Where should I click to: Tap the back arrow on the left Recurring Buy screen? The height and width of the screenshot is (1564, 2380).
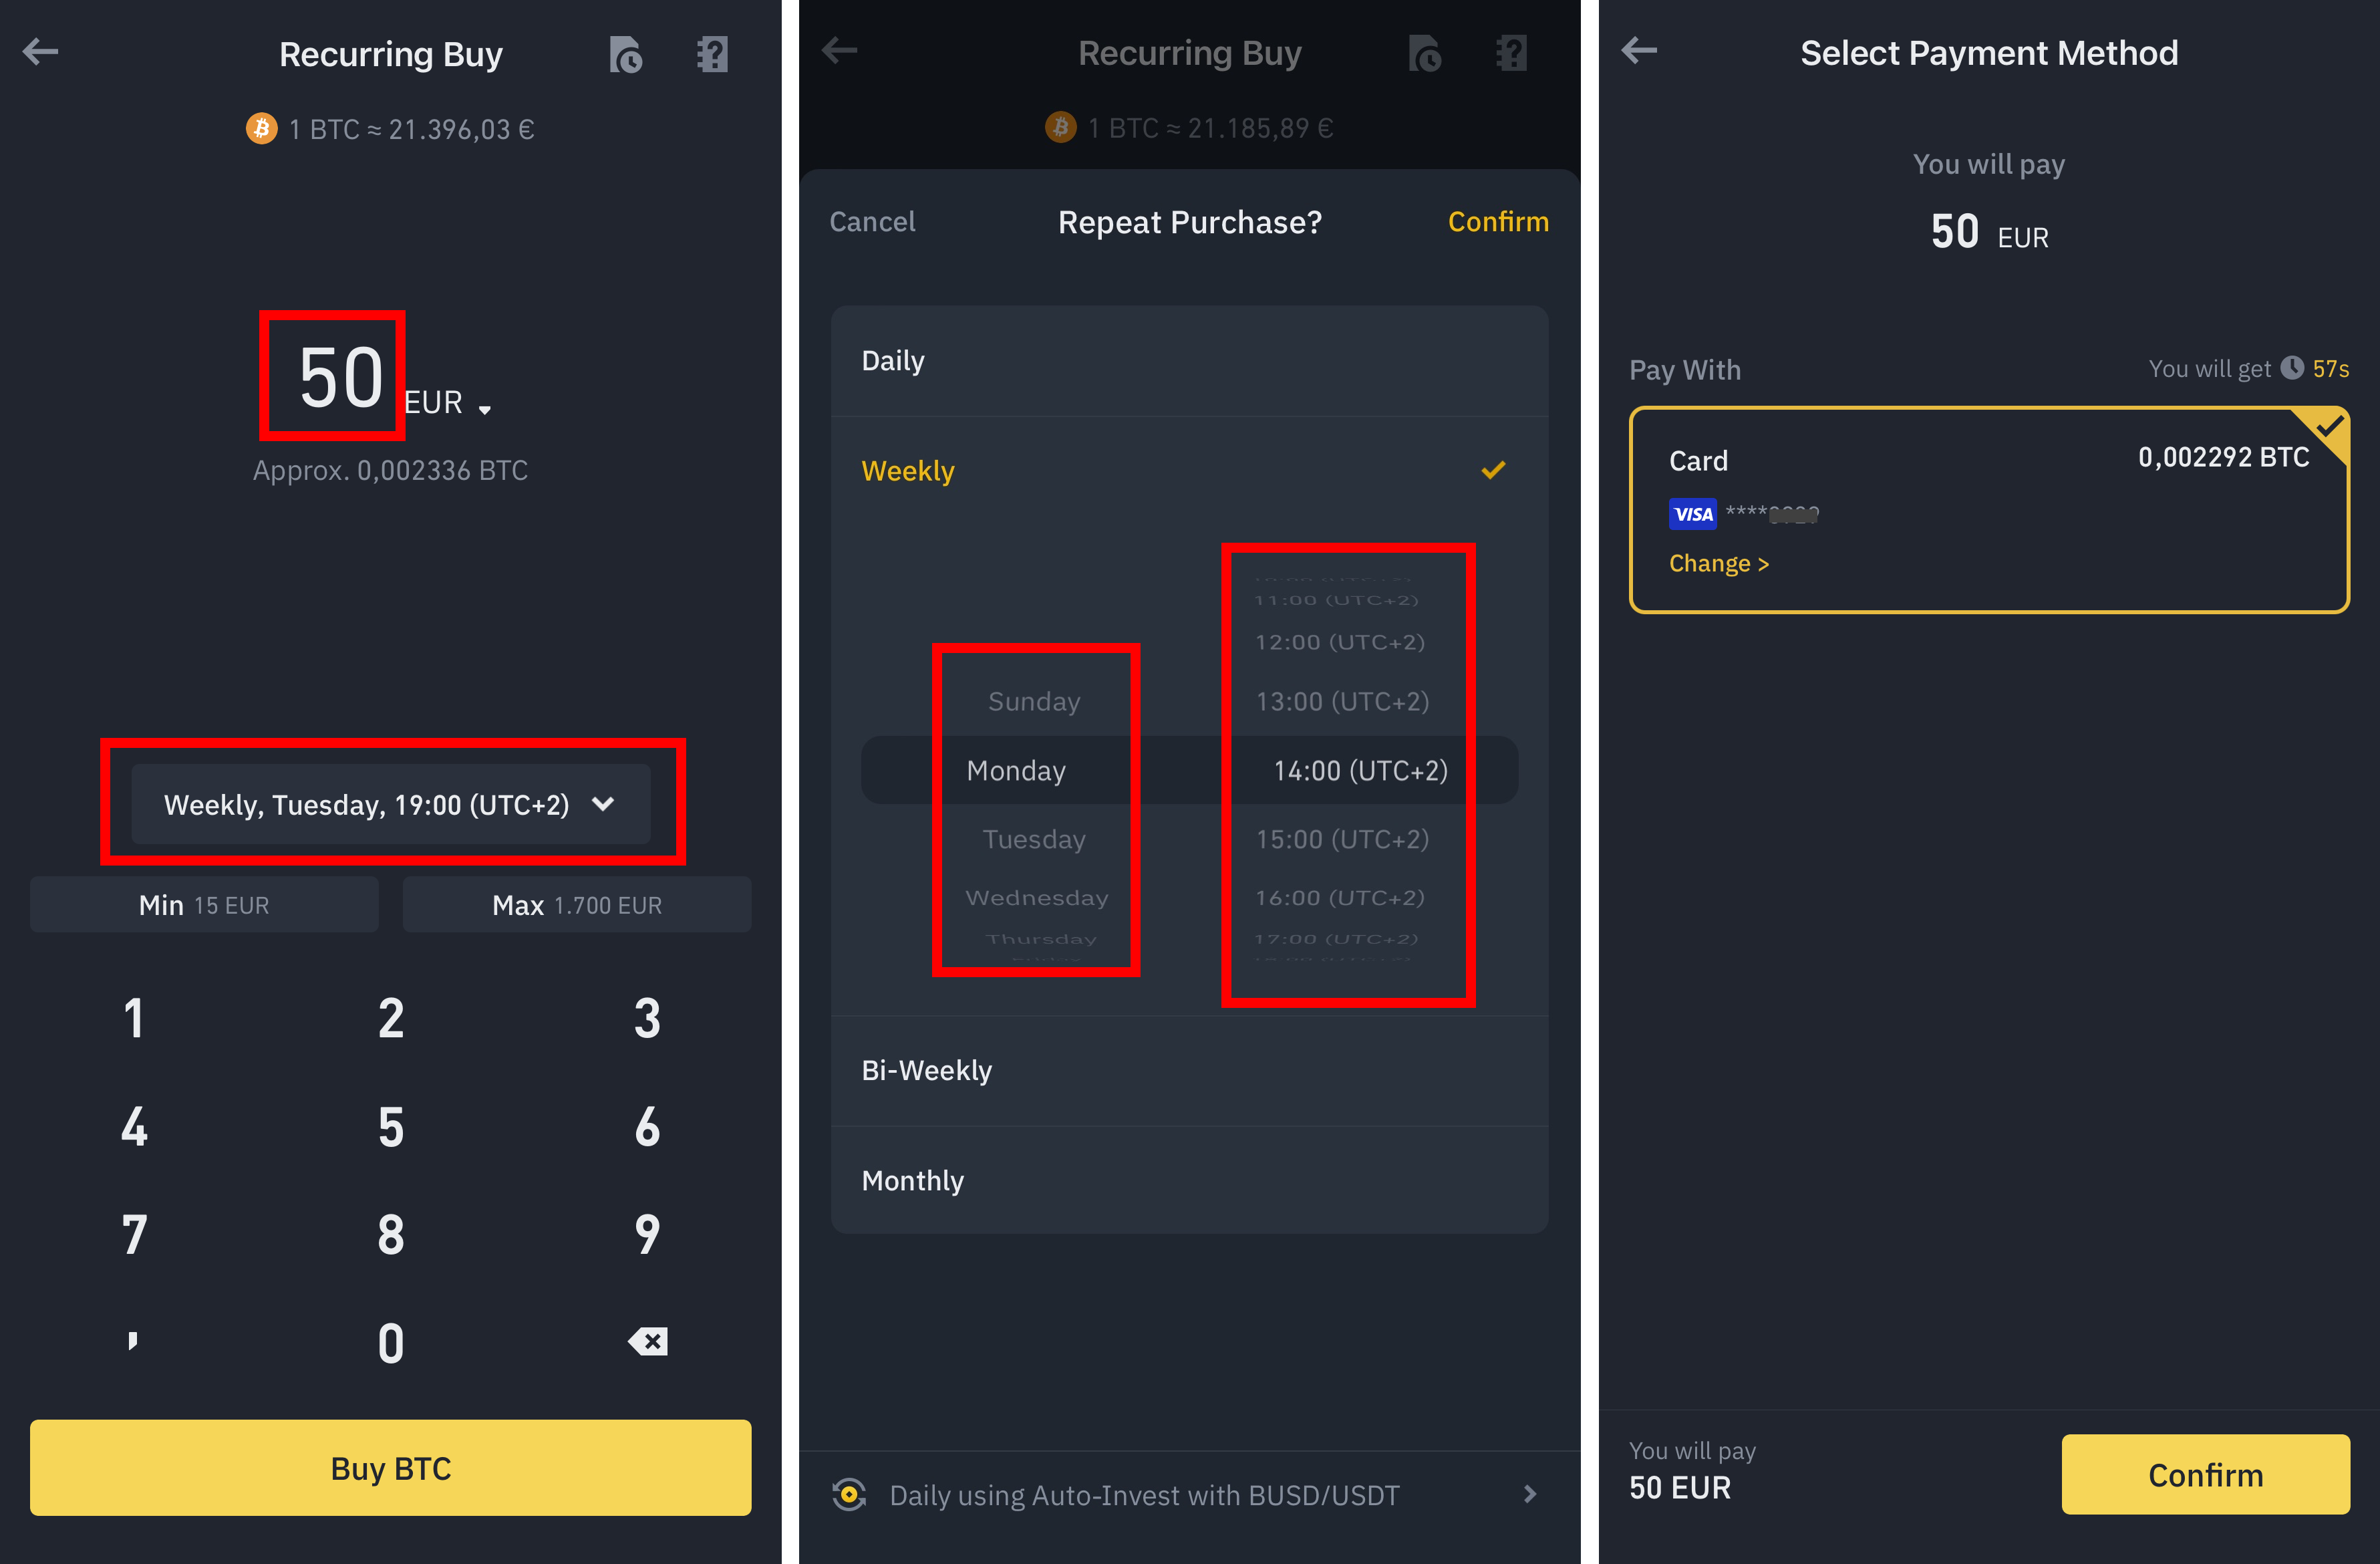click(x=41, y=51)
